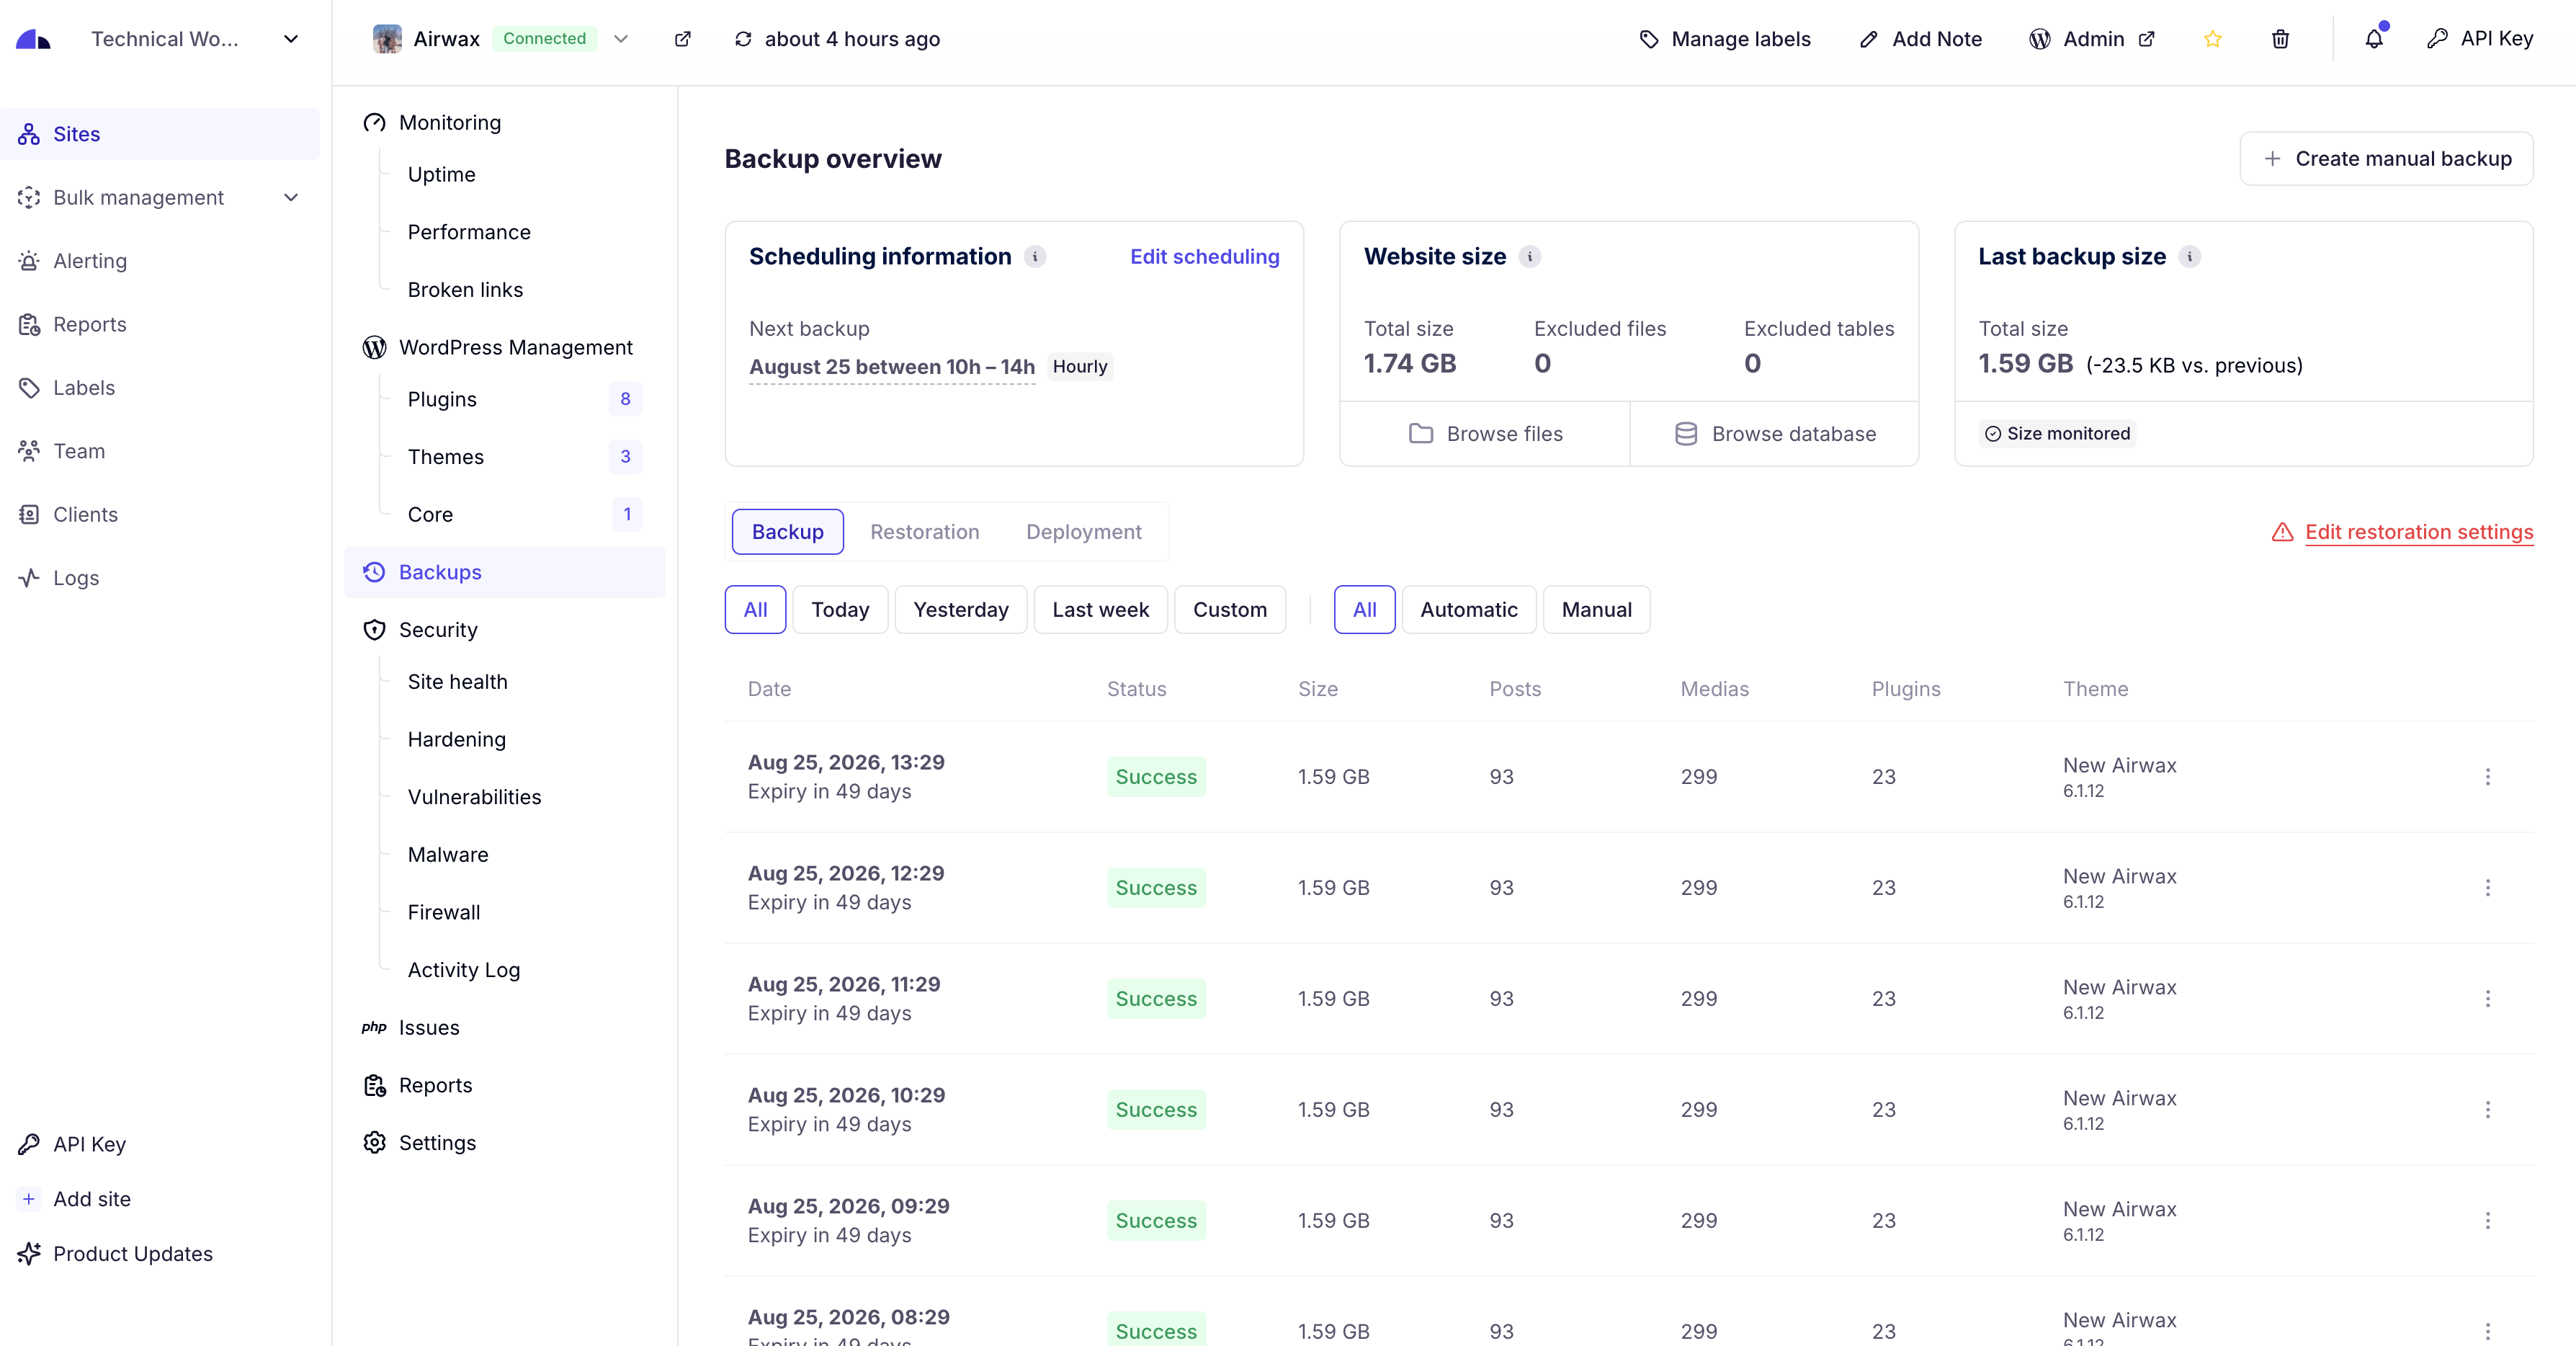Click Browse database
This screenshot has height=1346, width=2576.
pos(1775,434)
